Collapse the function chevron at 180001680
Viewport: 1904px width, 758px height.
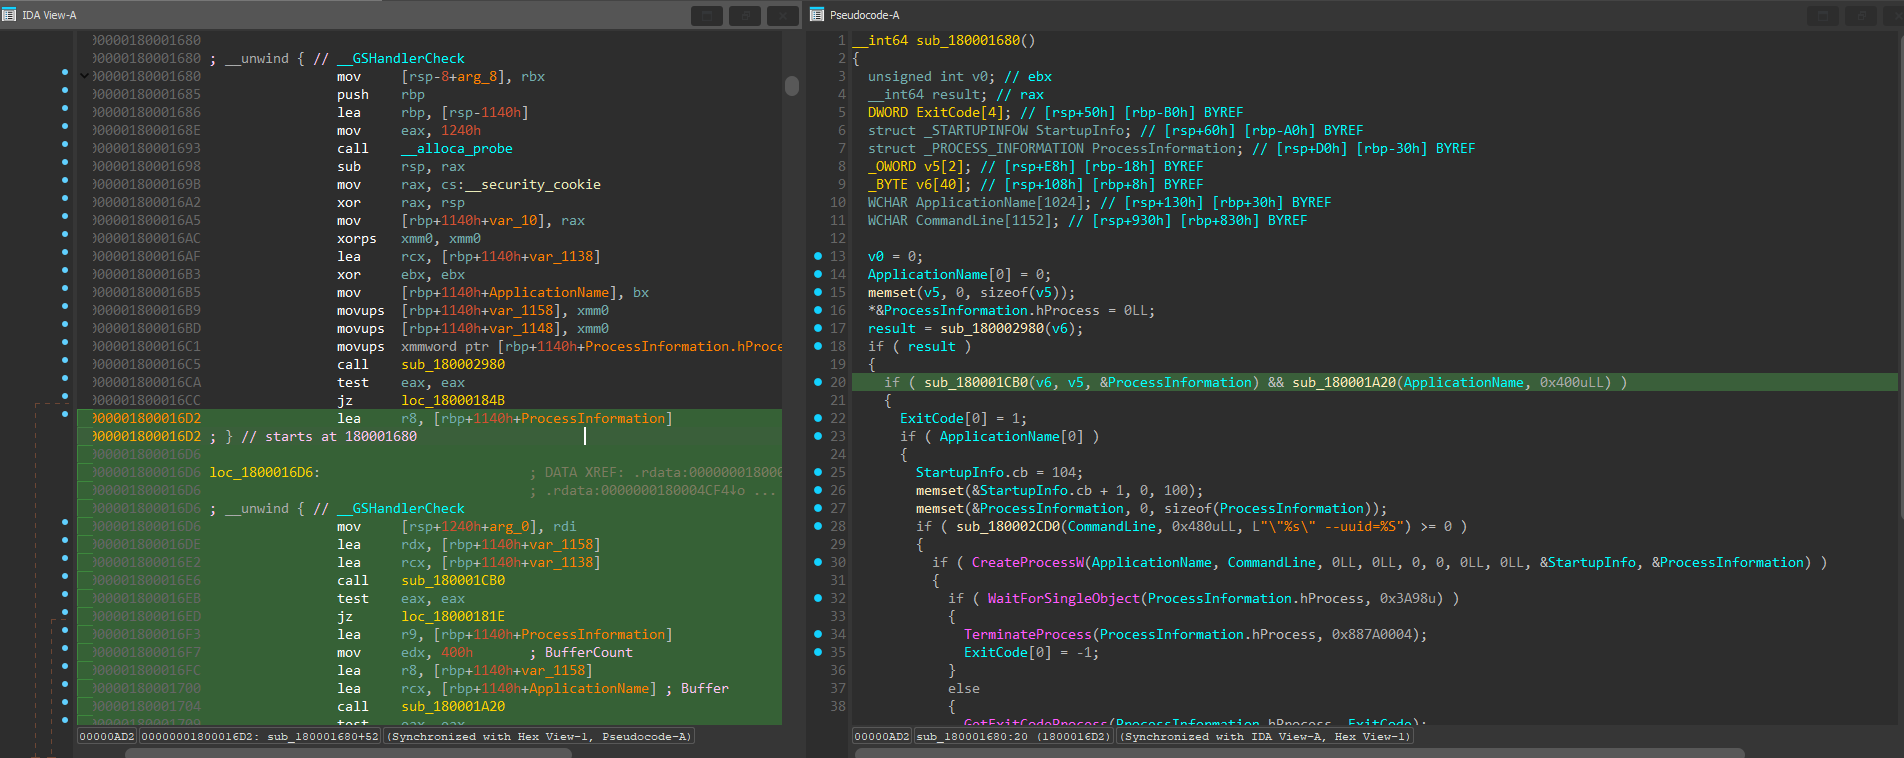tap(84, 76)
